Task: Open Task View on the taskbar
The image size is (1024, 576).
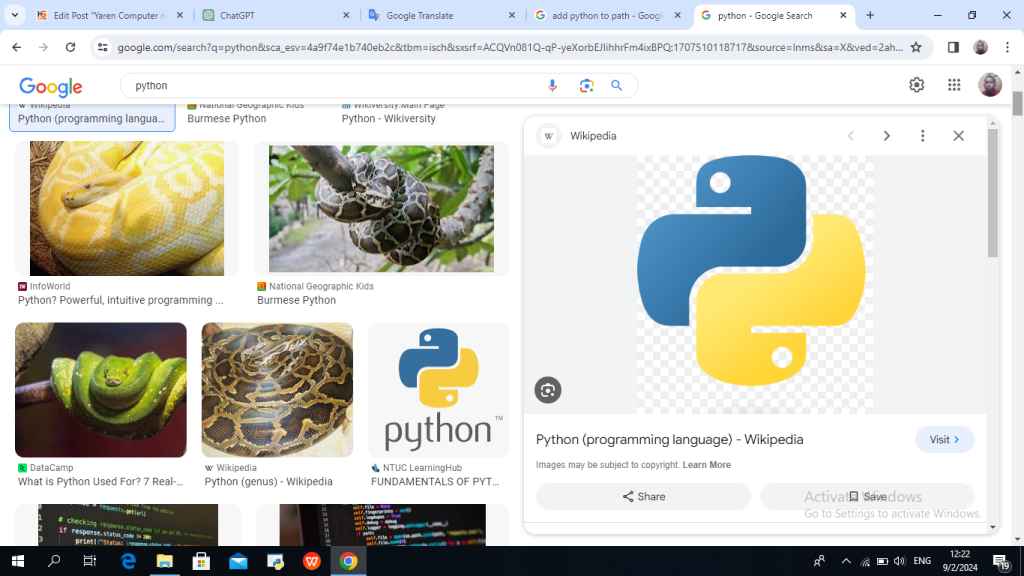Action: pos(90,561)
